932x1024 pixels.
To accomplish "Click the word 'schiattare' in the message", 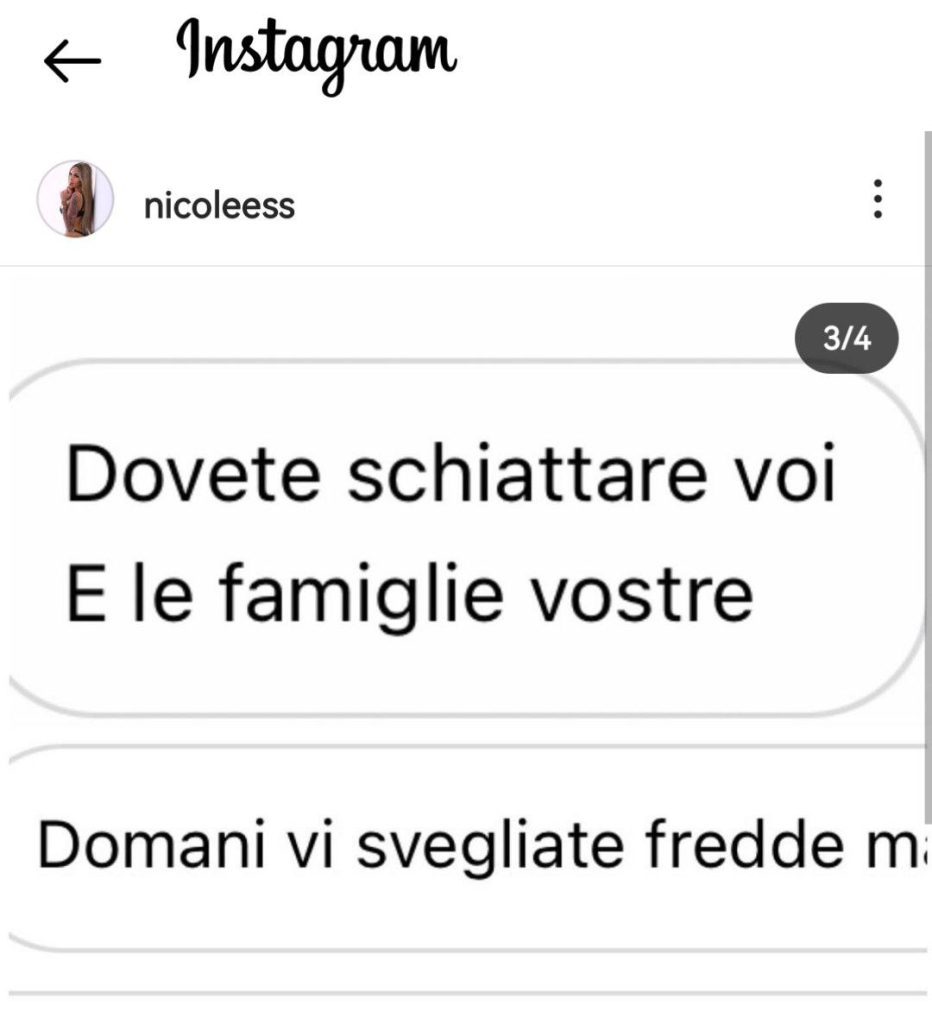I will (527, 473).
